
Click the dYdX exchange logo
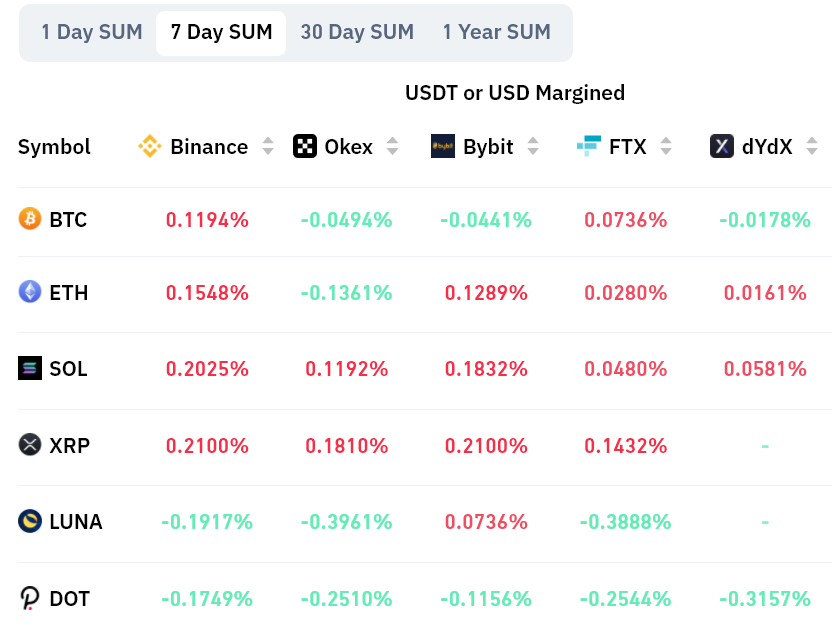click(x=722, y=147)
